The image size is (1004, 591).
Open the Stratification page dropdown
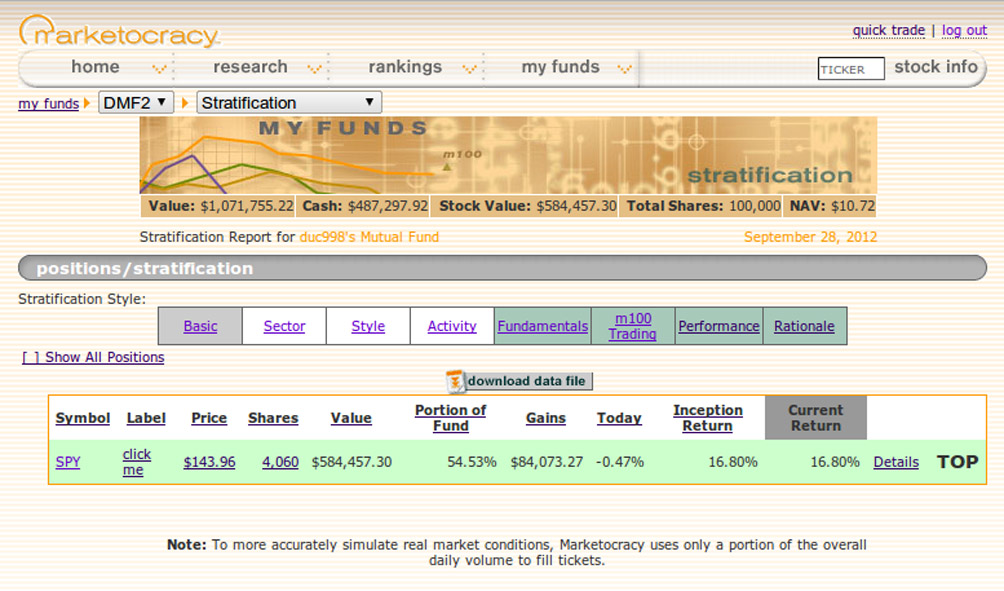pyautogui.click(x=289, y=102)
